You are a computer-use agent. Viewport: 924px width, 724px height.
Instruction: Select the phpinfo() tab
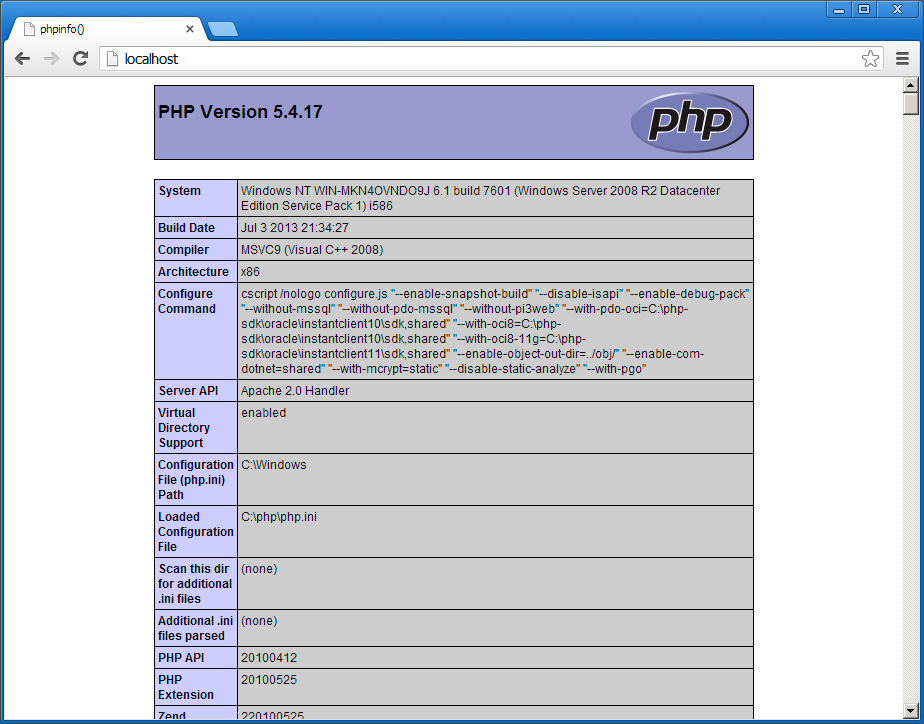pos(106,29)
